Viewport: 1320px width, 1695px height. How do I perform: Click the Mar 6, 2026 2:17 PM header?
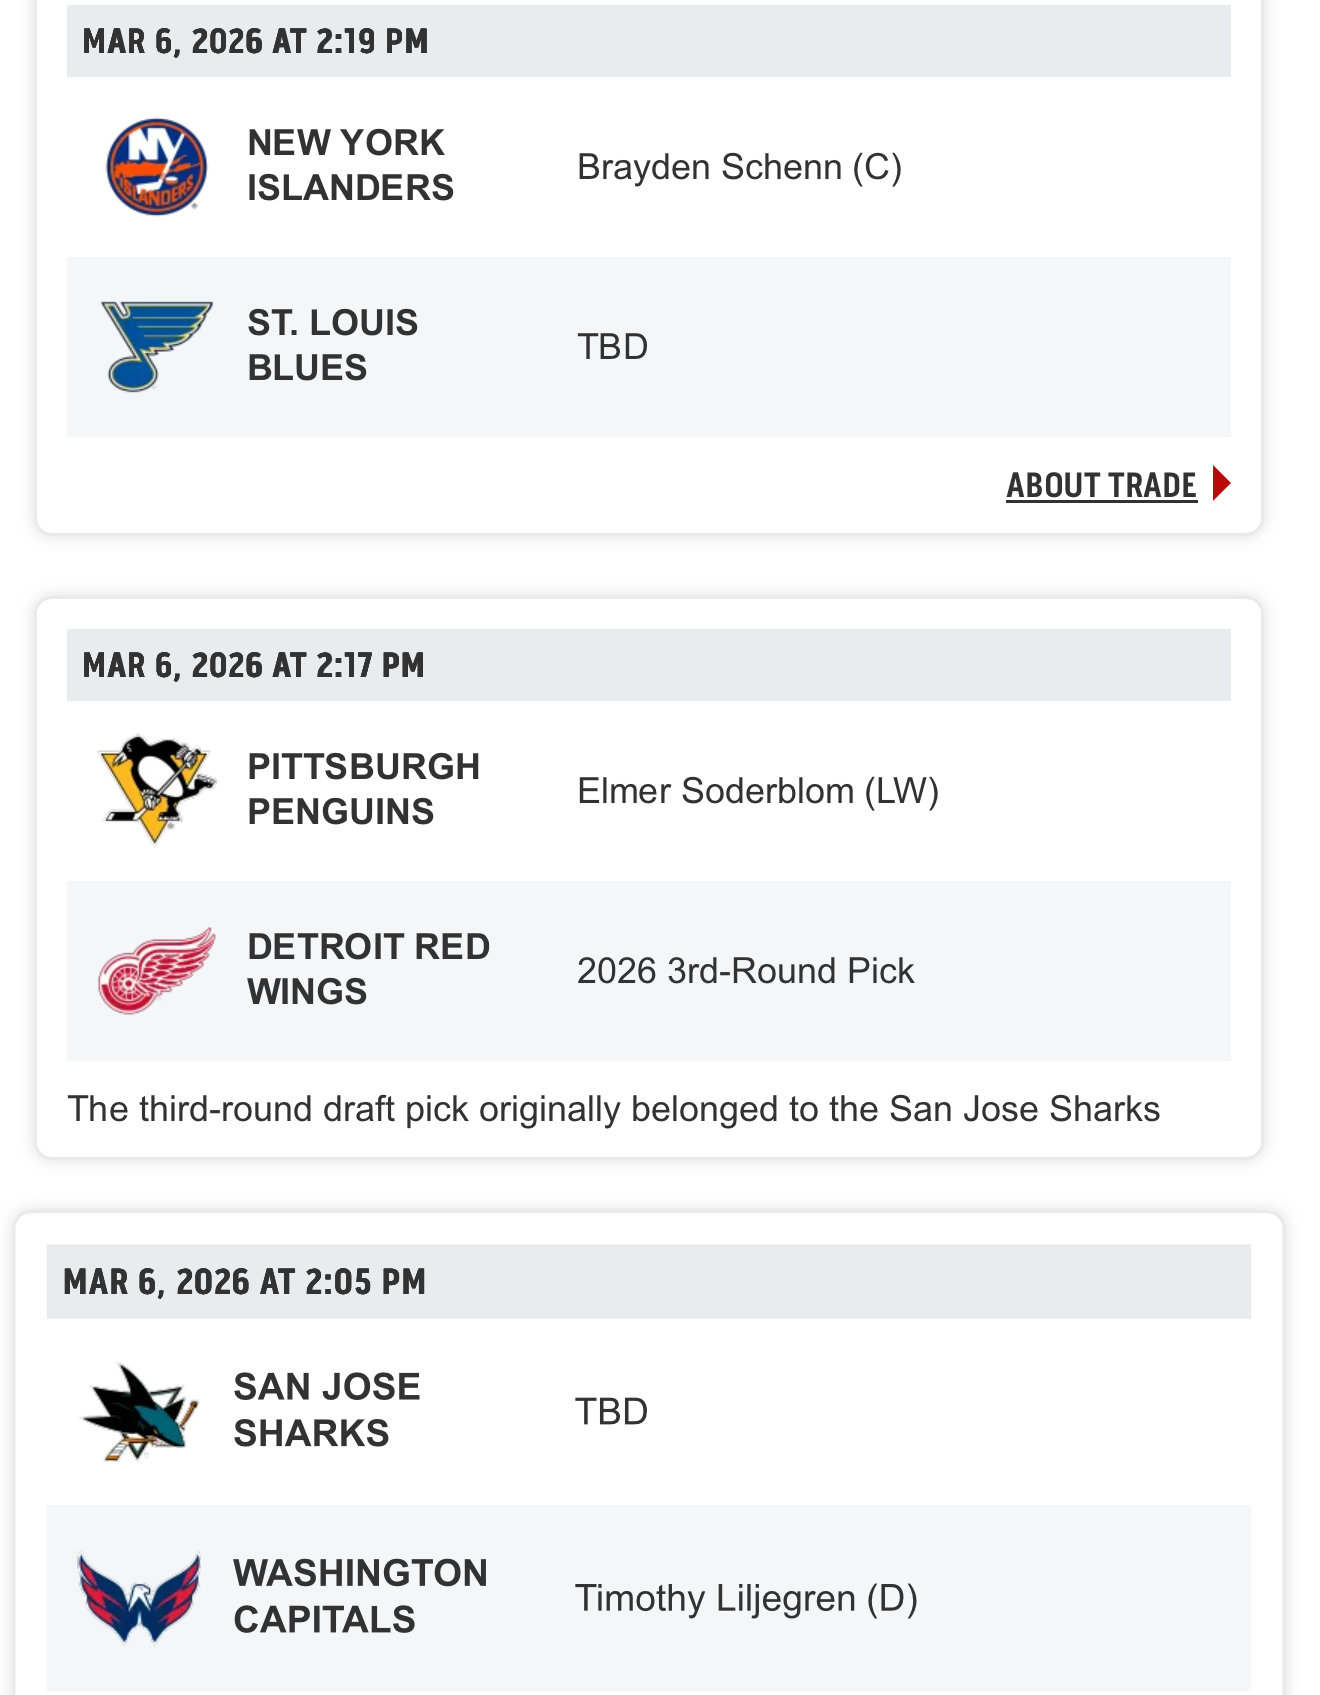pos(253,665)
